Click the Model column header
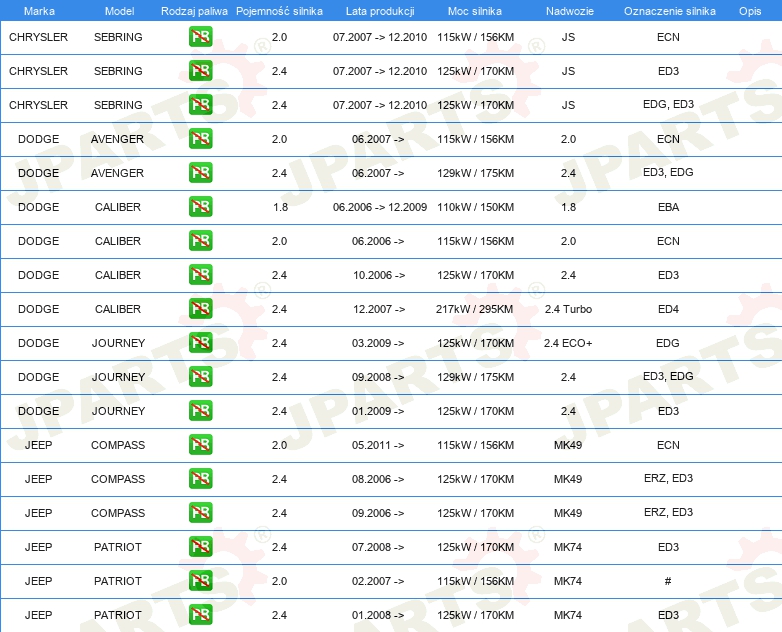Image resolution: width=782 pixels, height=632 pixels. click(x=118, y=10)
